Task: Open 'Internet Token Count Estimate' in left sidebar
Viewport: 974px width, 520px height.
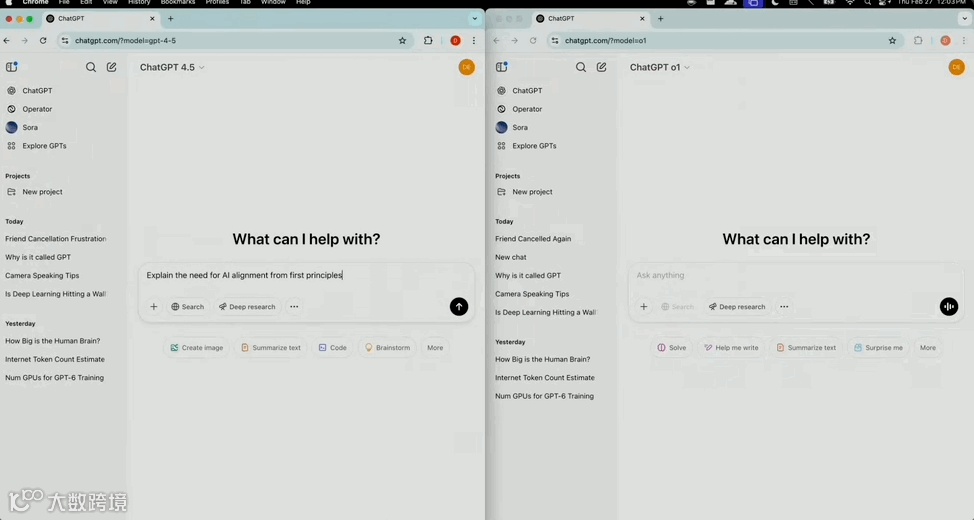Action: (x=55, y=359)
